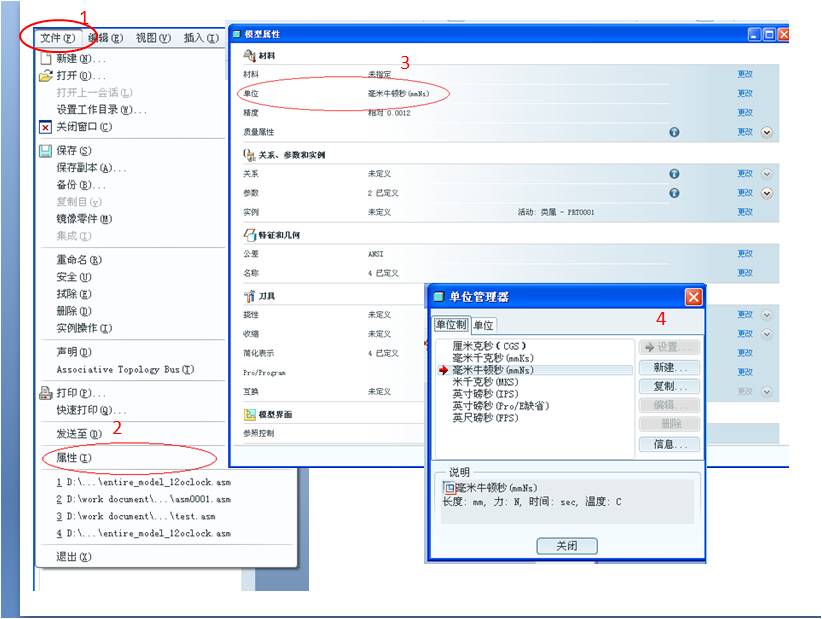This screenshot has width=822, height=619.
Task: Select 米千克秒 (MKS) unit system
Action: tap(485, 382)
